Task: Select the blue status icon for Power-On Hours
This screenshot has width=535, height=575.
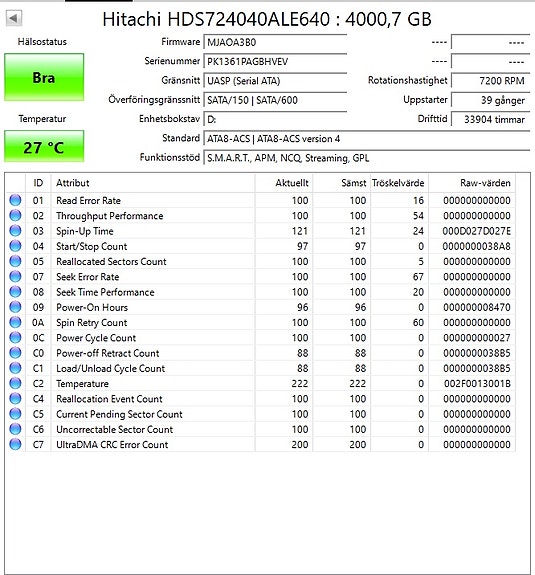Action: click(15, 307)
